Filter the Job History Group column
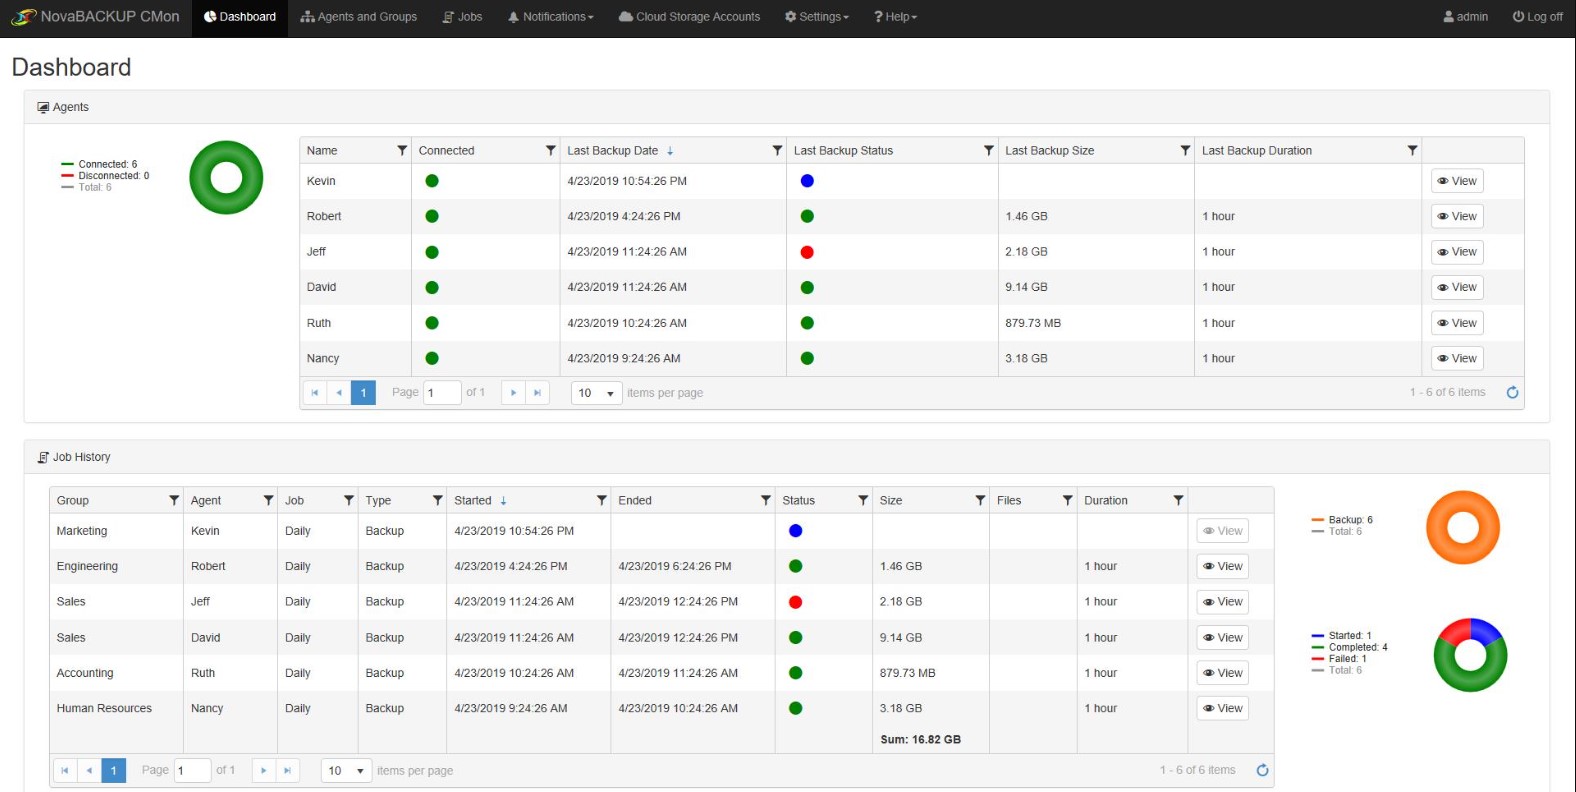 tap(174, 501)
